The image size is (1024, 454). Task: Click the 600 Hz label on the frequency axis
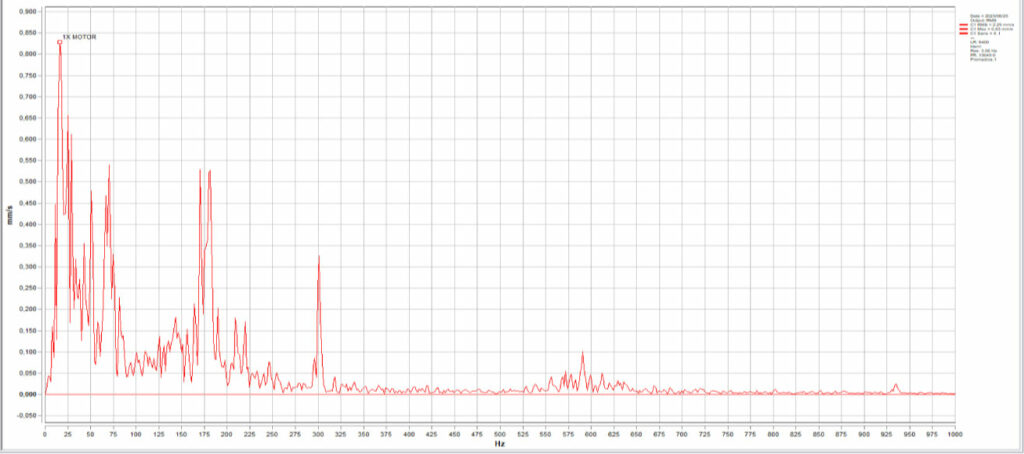tap(591, 434)
